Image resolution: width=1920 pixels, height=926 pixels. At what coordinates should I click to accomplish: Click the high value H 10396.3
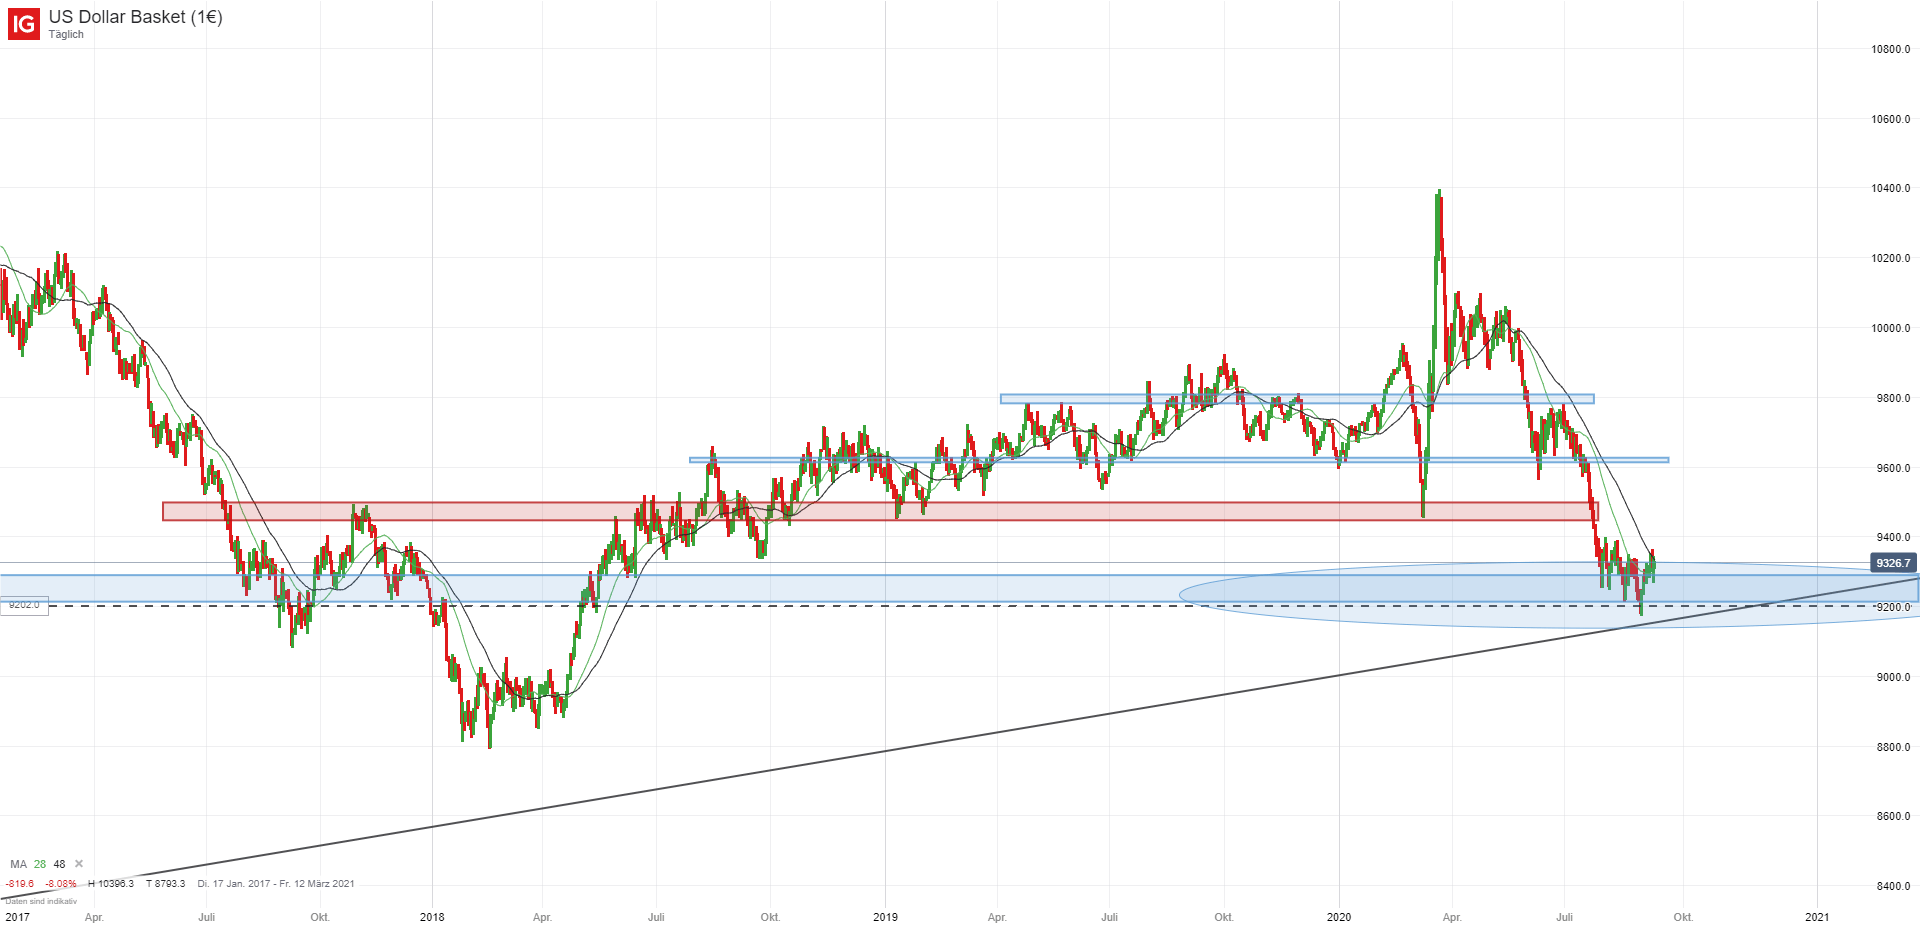click(111, 884)
